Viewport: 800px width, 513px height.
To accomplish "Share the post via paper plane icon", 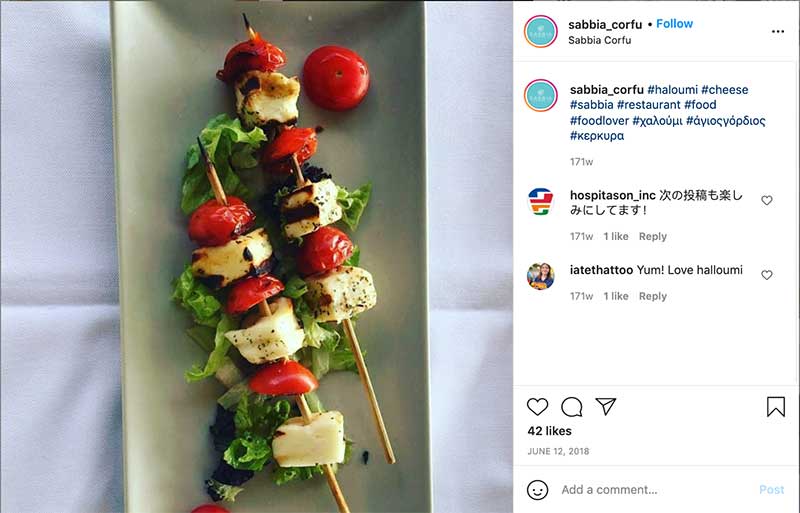I will pos(606,406).
